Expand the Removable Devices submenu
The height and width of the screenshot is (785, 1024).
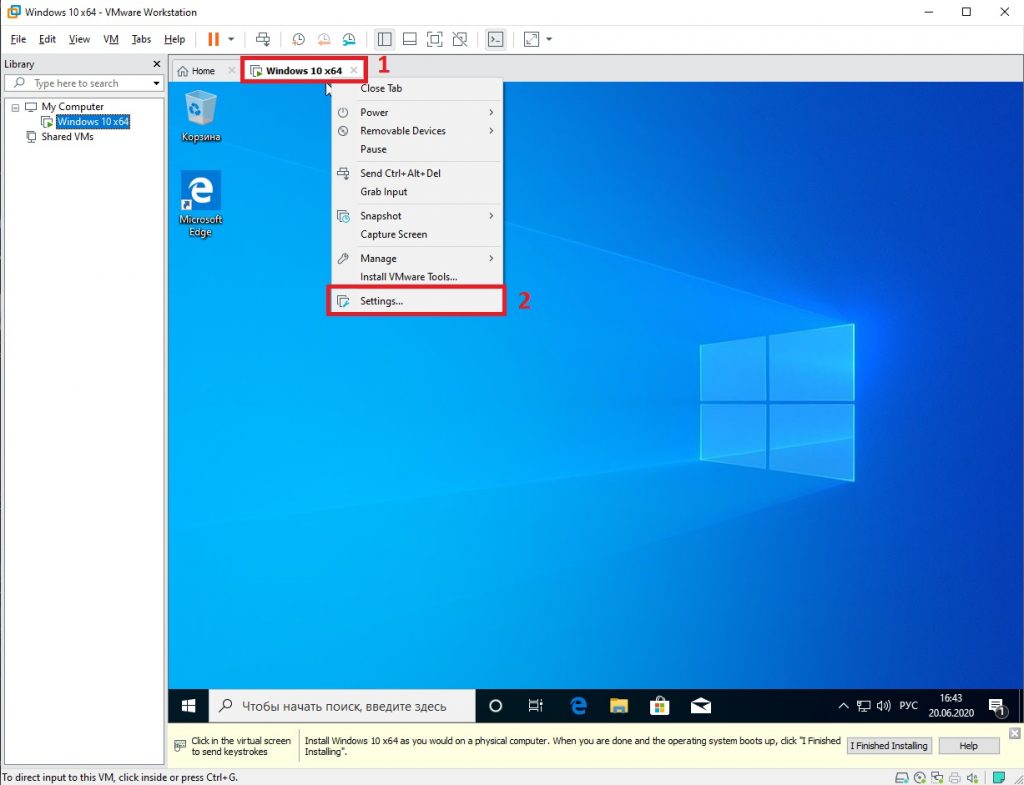coord(417,131)
